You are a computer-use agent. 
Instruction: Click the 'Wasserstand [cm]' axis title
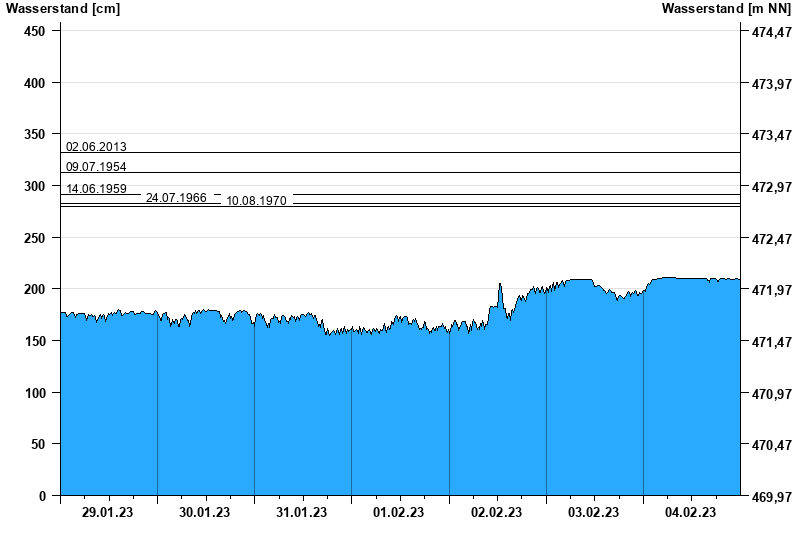click(63, 9)
